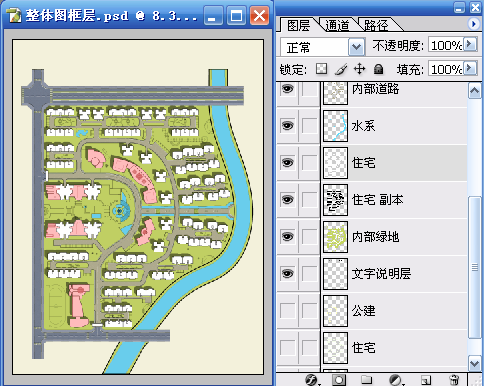Switch to the 路径 tab

tap(376, 25)
